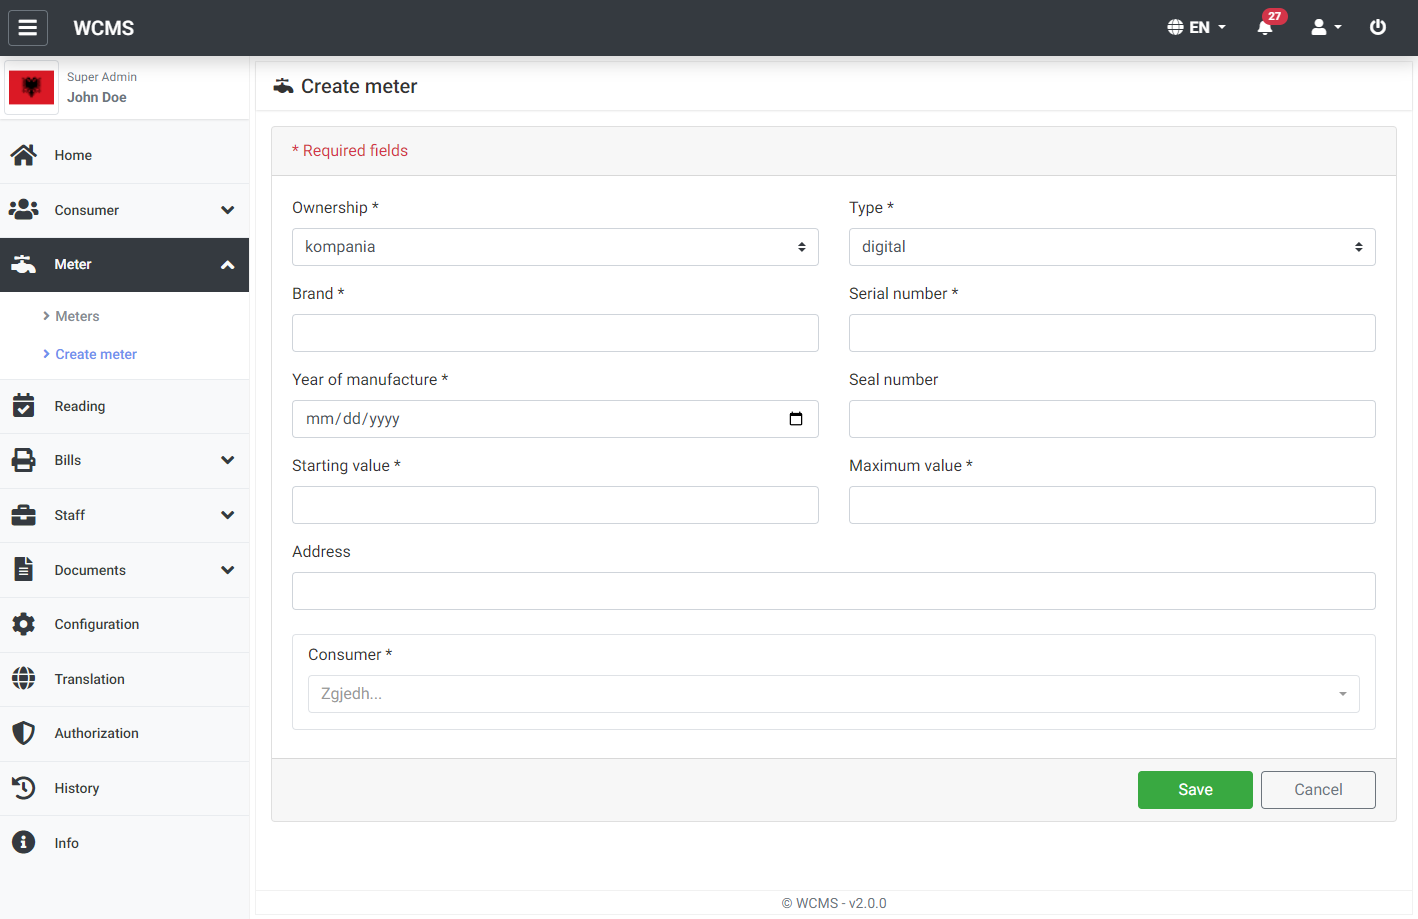Image resolution: width=1418 pixels, height=919 pixels.
Task: Expand the Bills menu chevron
Action: (x=228, y=460)
